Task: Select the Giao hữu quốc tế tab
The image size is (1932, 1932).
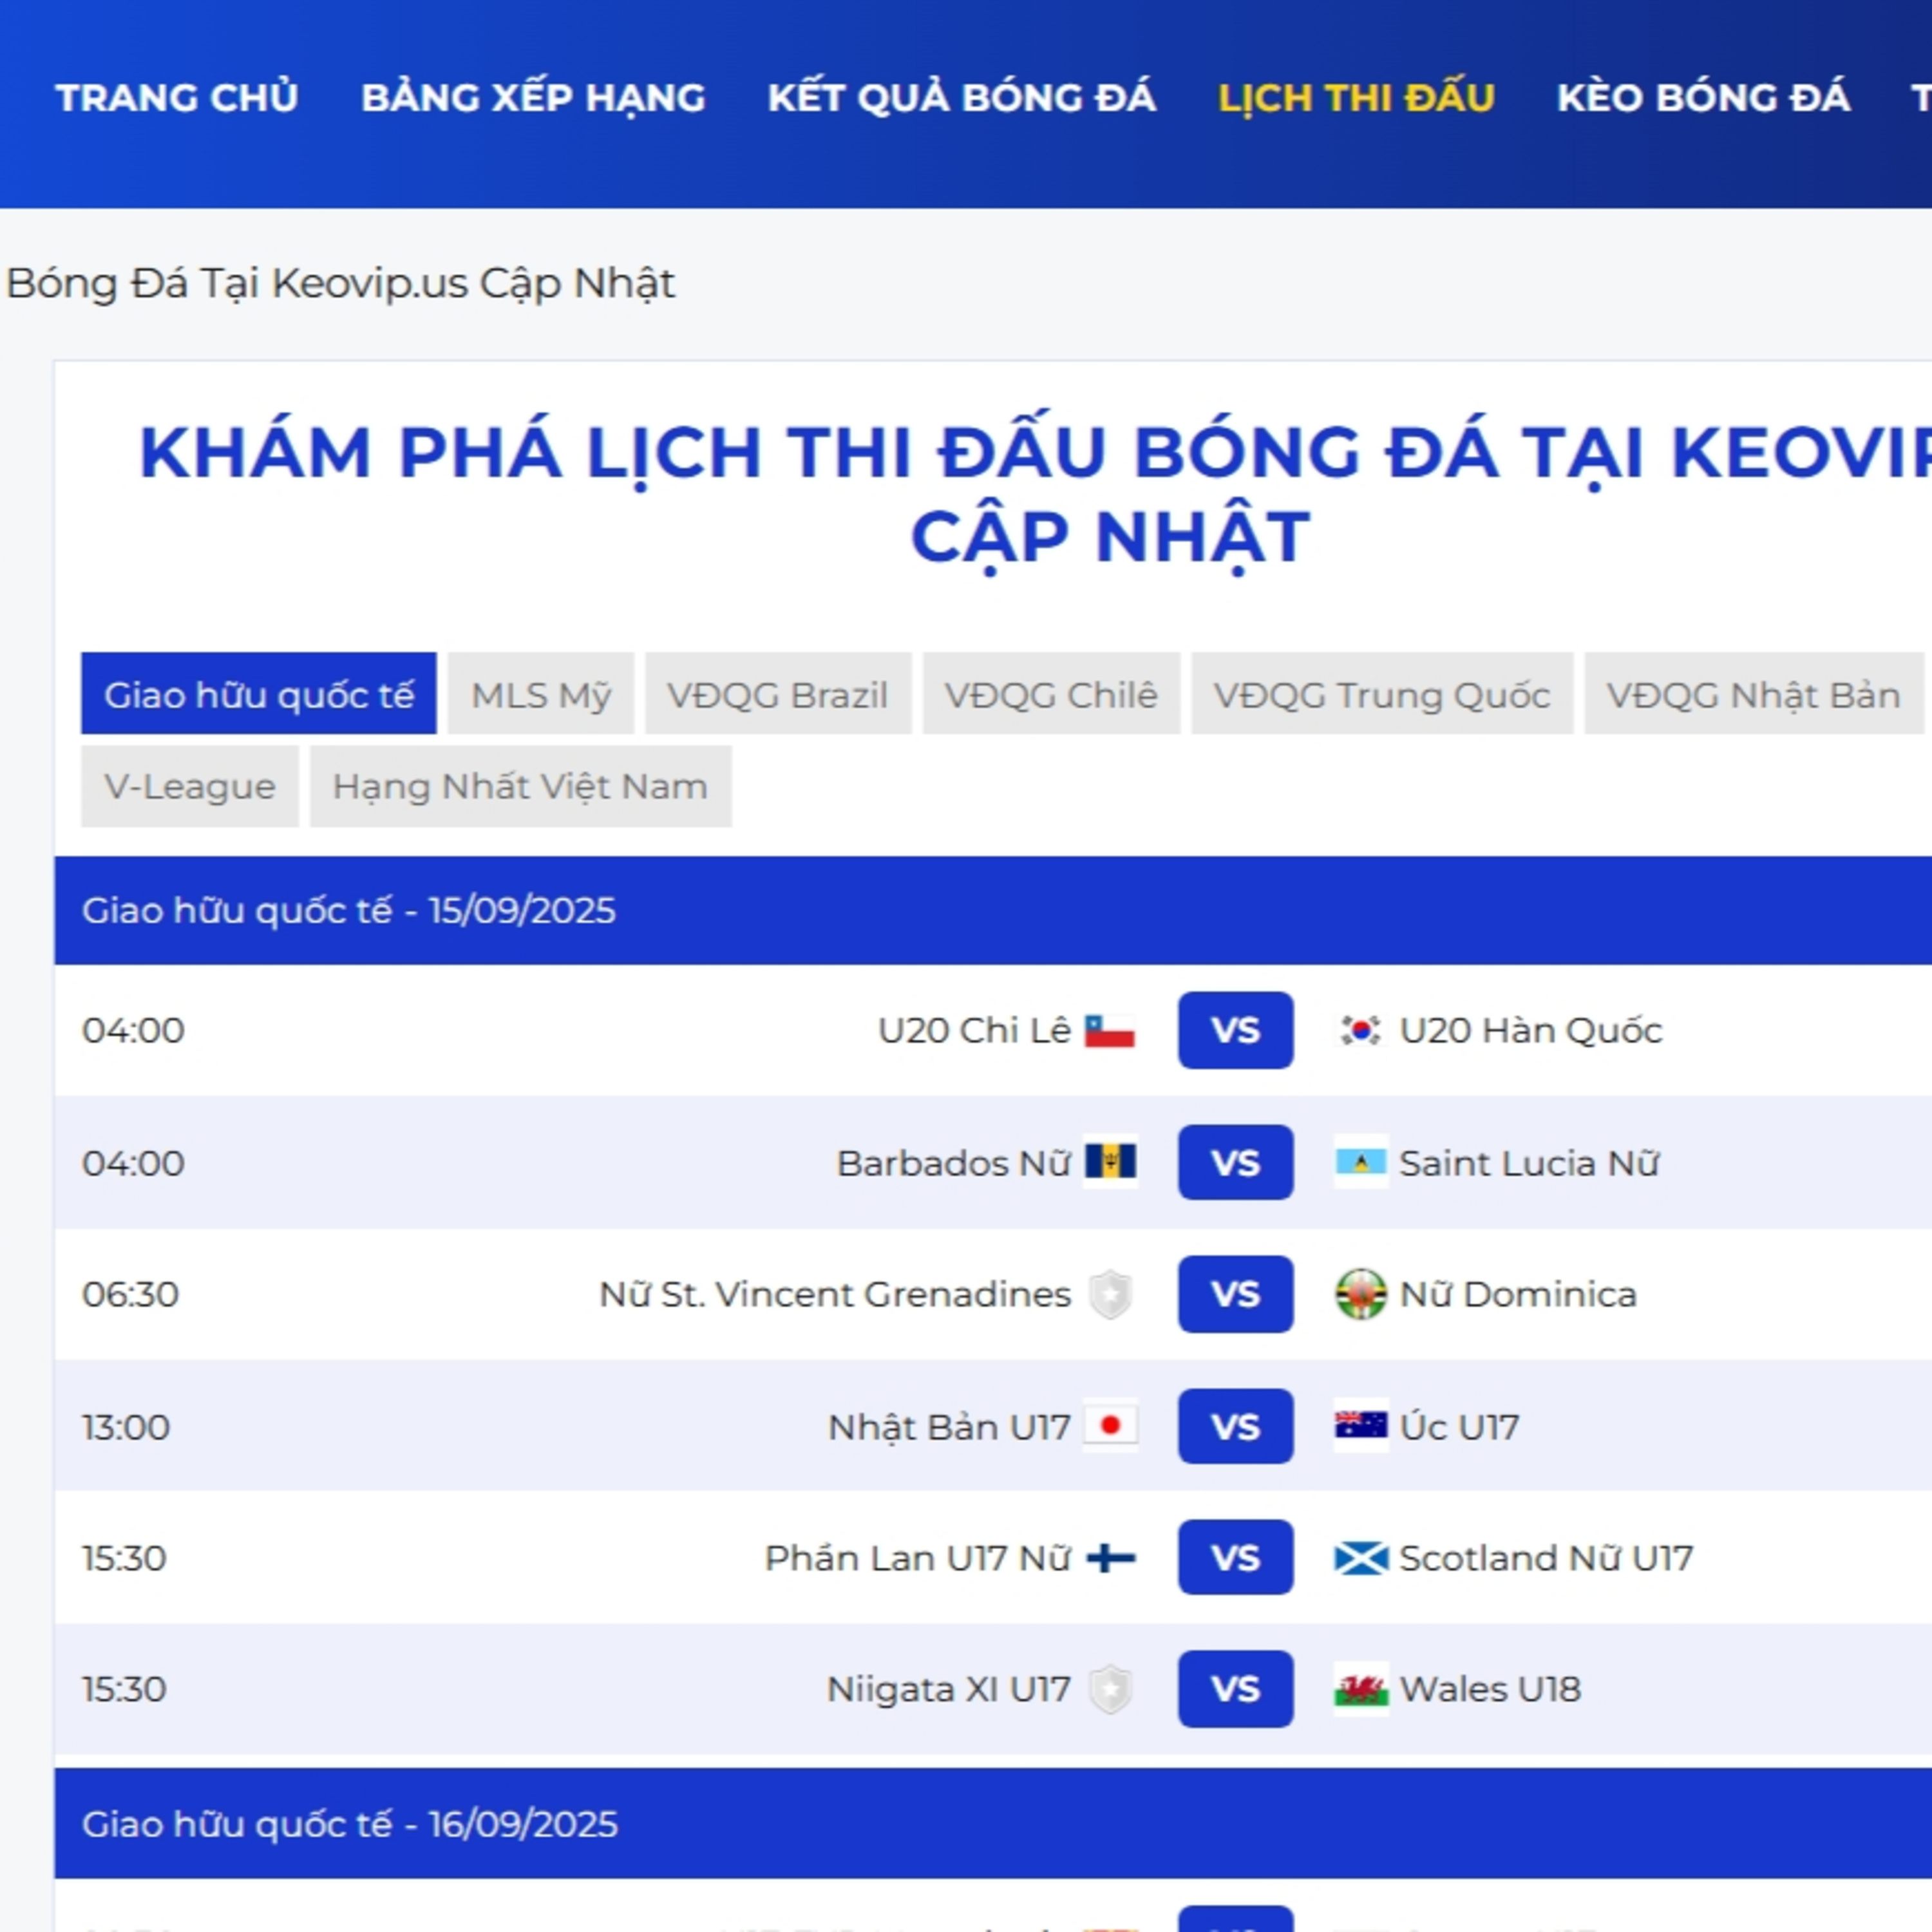Action: pyautogui.click(x=259, y=694)
